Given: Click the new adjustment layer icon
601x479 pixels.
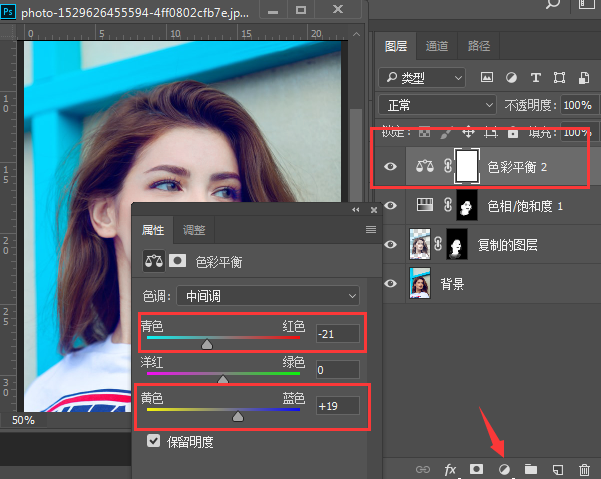Looking at the screenshot, I should click(x=504, y=468).
